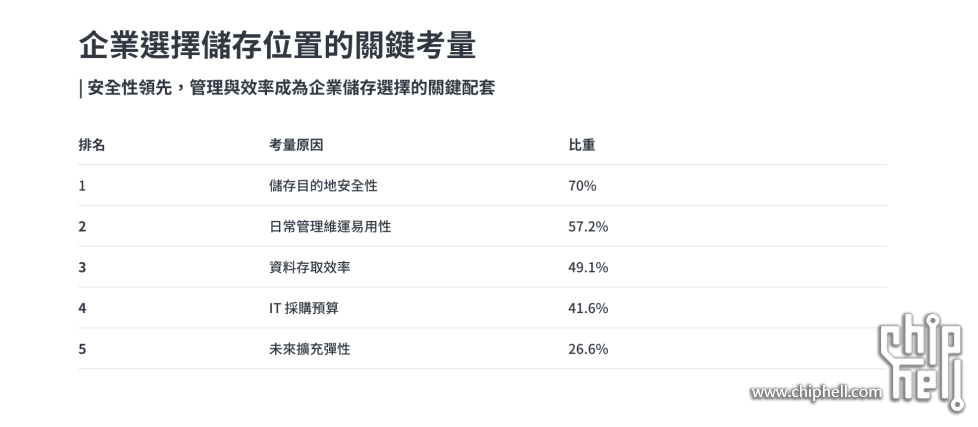The width and height of the screenshot is (978, 427).
Task: Select the 排名 column header
Action: [x=92, y=145]
